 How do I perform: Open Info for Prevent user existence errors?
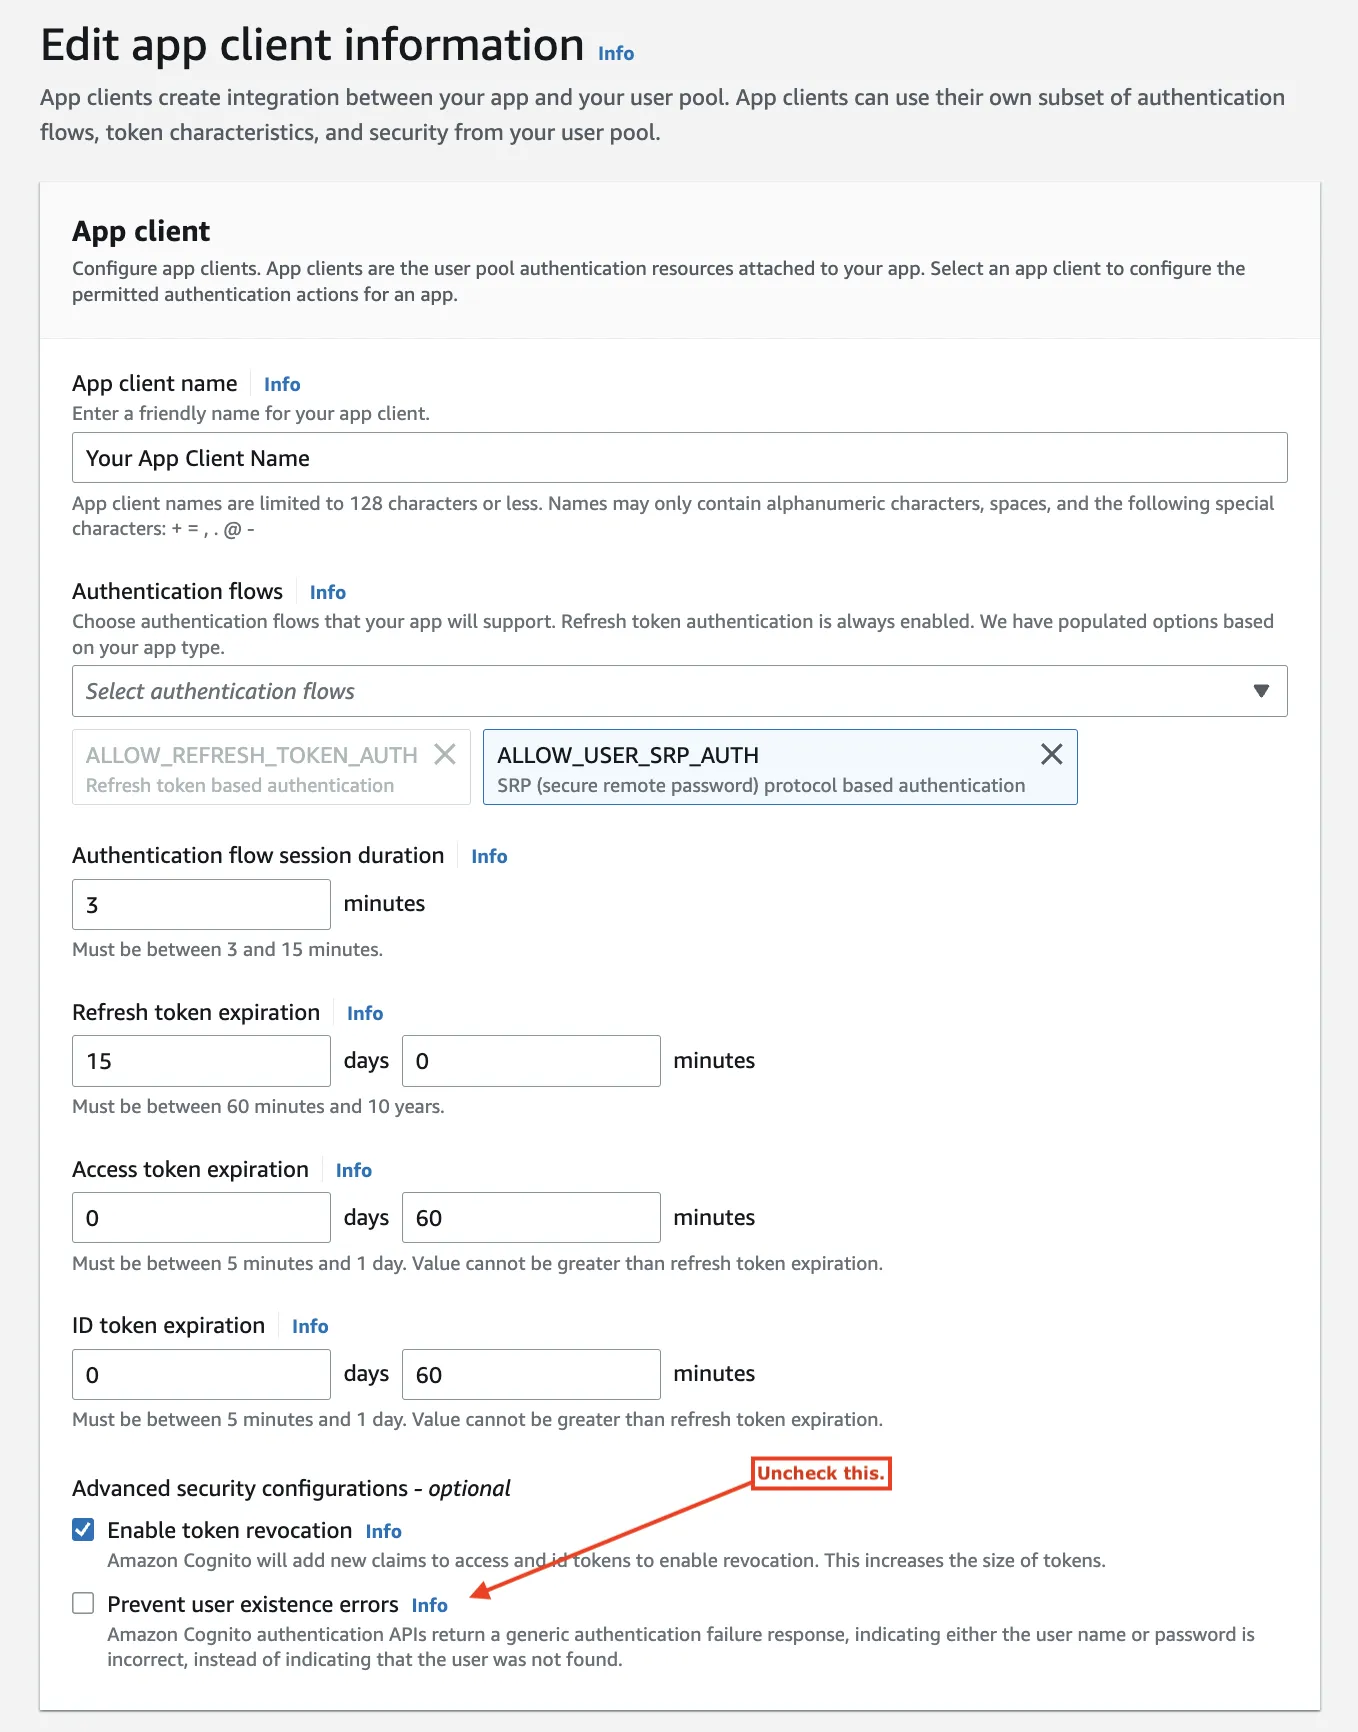tap(430, 1605)
